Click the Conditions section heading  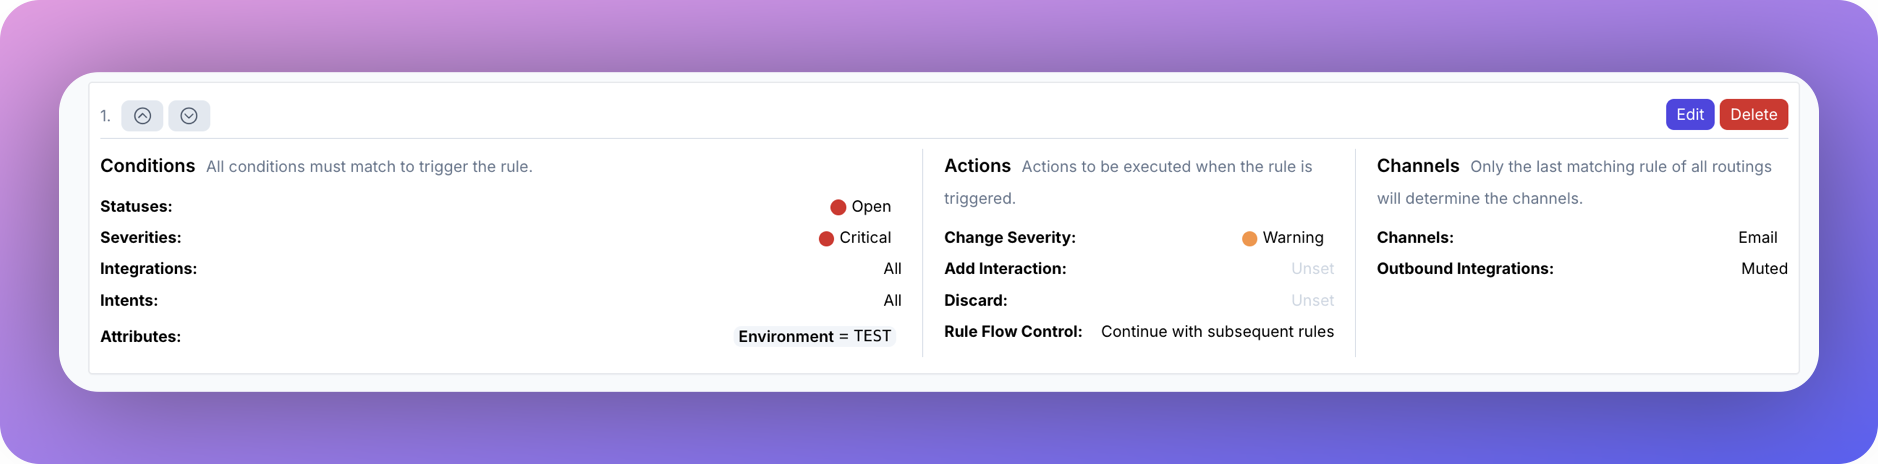(x=148, y=166)
